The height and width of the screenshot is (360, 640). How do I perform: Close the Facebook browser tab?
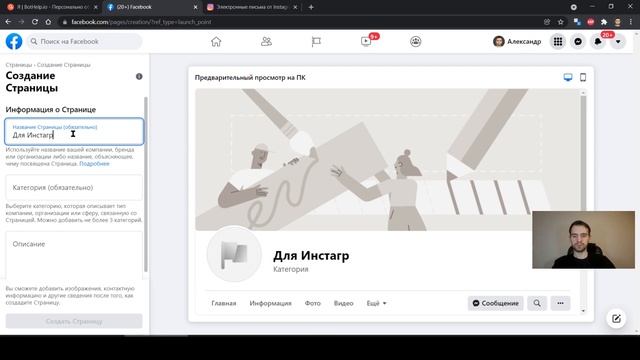tap(195, 7)
